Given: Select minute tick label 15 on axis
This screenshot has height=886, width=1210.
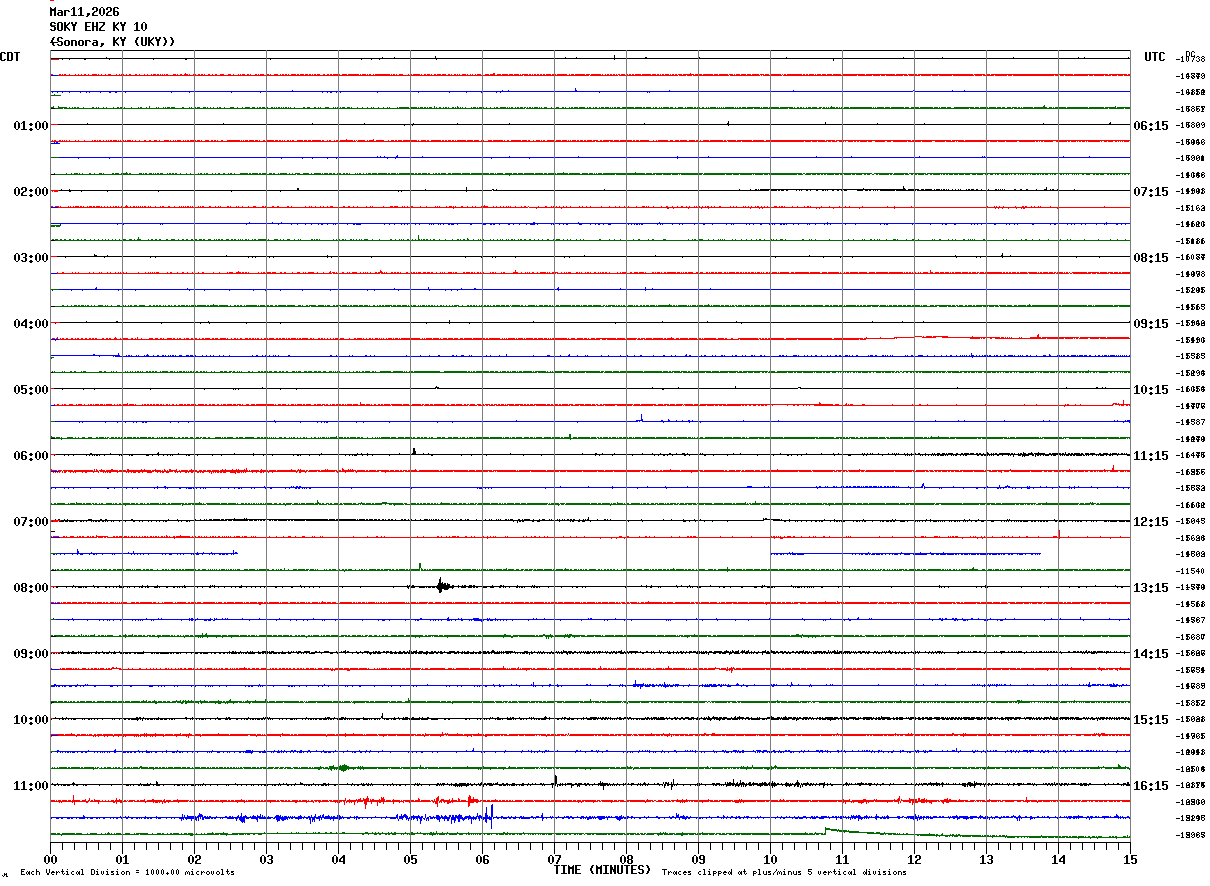Looking at the screenshot, I should [1130, 859].
